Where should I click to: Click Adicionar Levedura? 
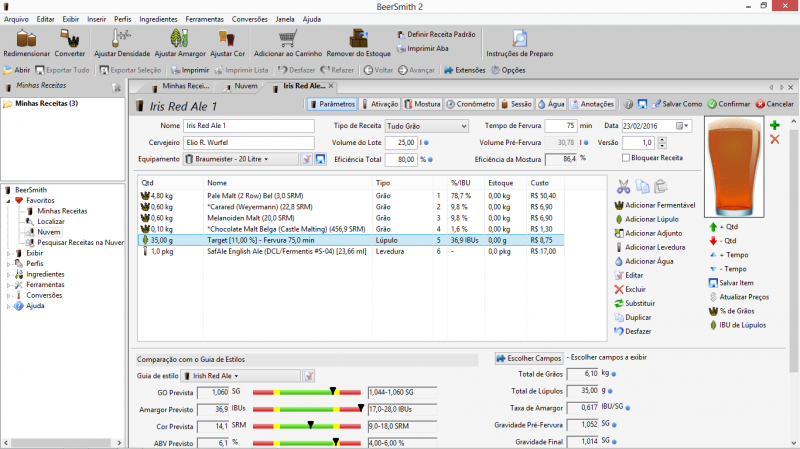[x=650, y=247]
